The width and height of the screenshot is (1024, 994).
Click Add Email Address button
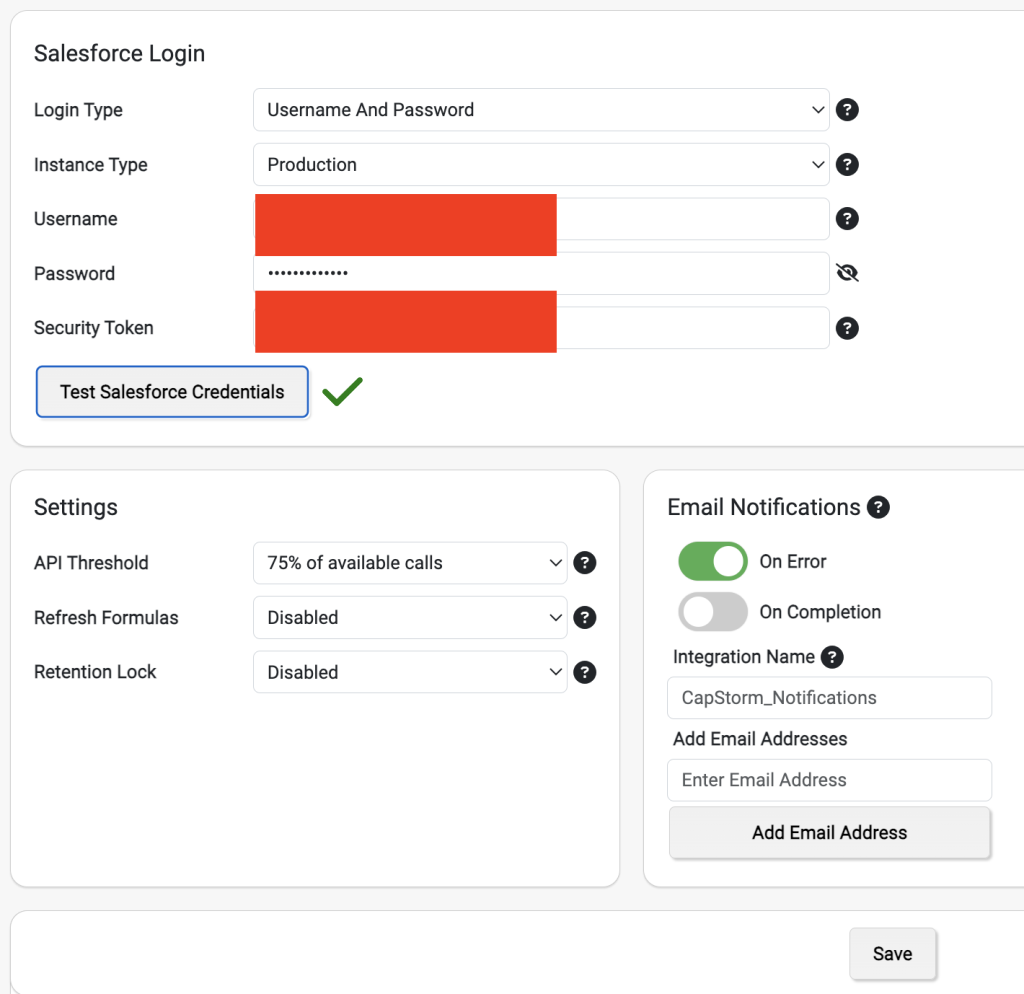tap(829, 833)
